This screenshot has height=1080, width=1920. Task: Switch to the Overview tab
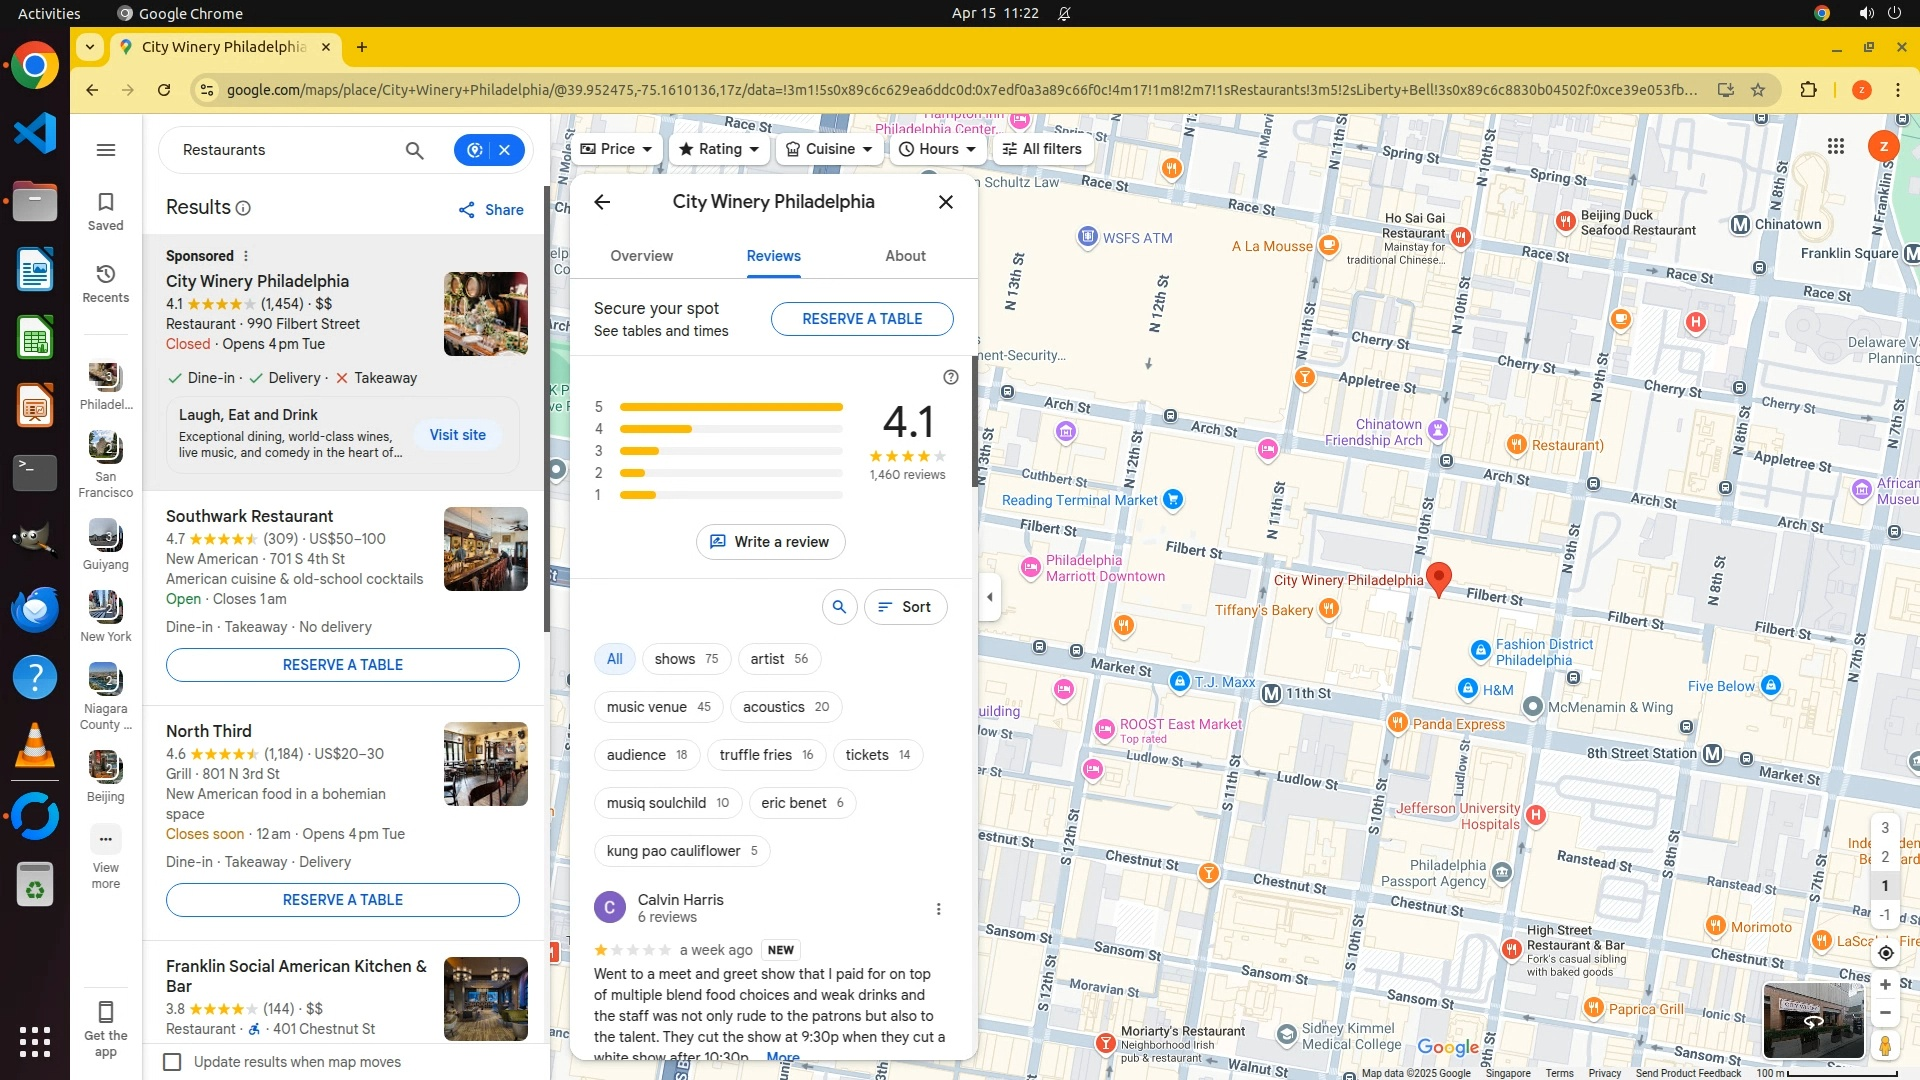tap(642, 256)
